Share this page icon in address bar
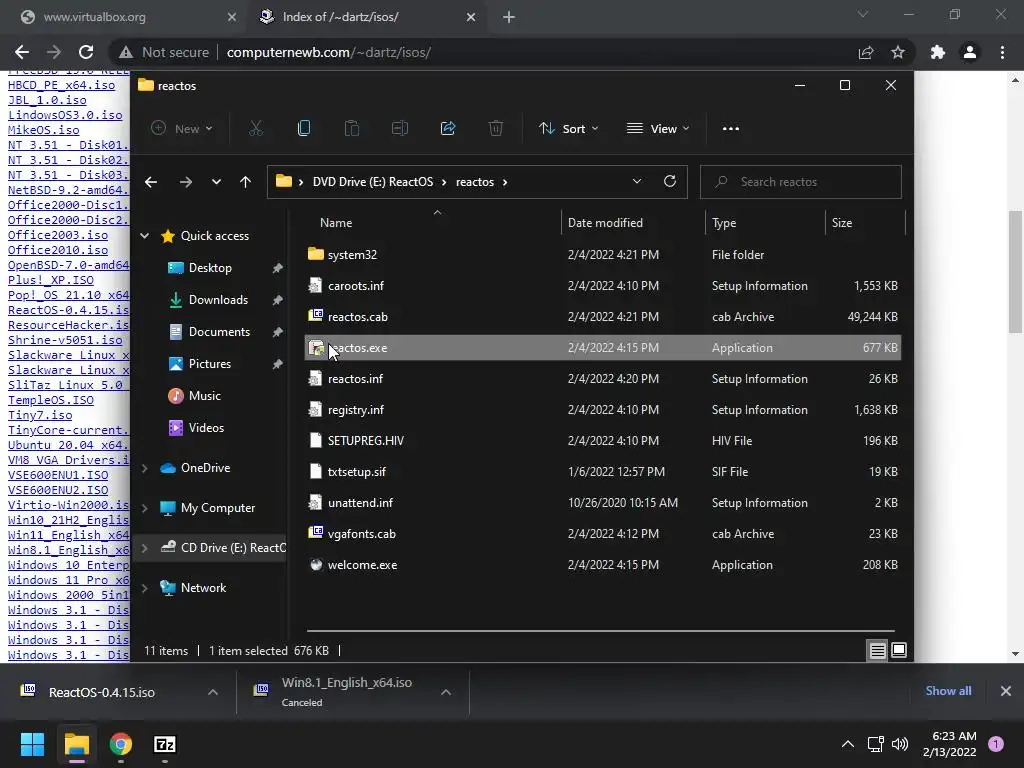Viewport: 1024px width, 768px height. (866, 52)
